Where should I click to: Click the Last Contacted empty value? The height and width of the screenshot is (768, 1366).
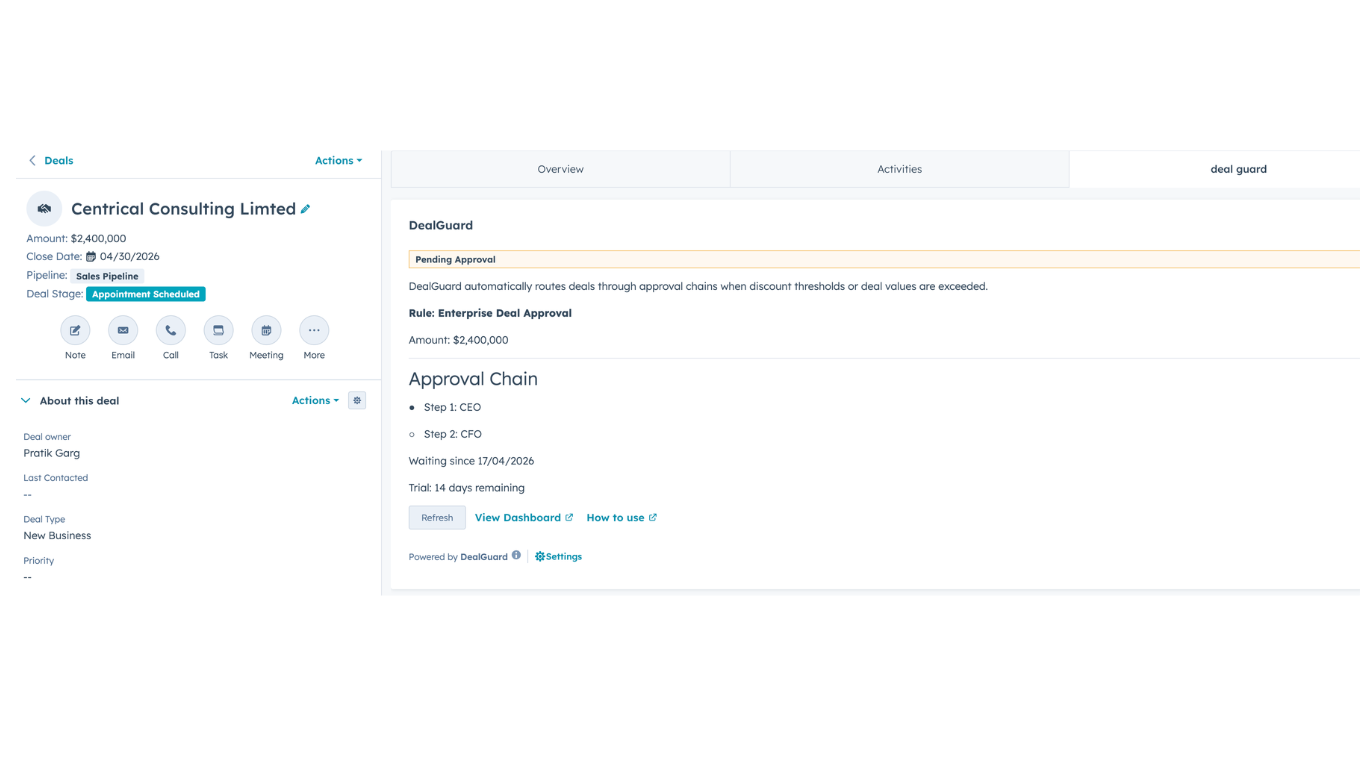(x=28, y=495)
